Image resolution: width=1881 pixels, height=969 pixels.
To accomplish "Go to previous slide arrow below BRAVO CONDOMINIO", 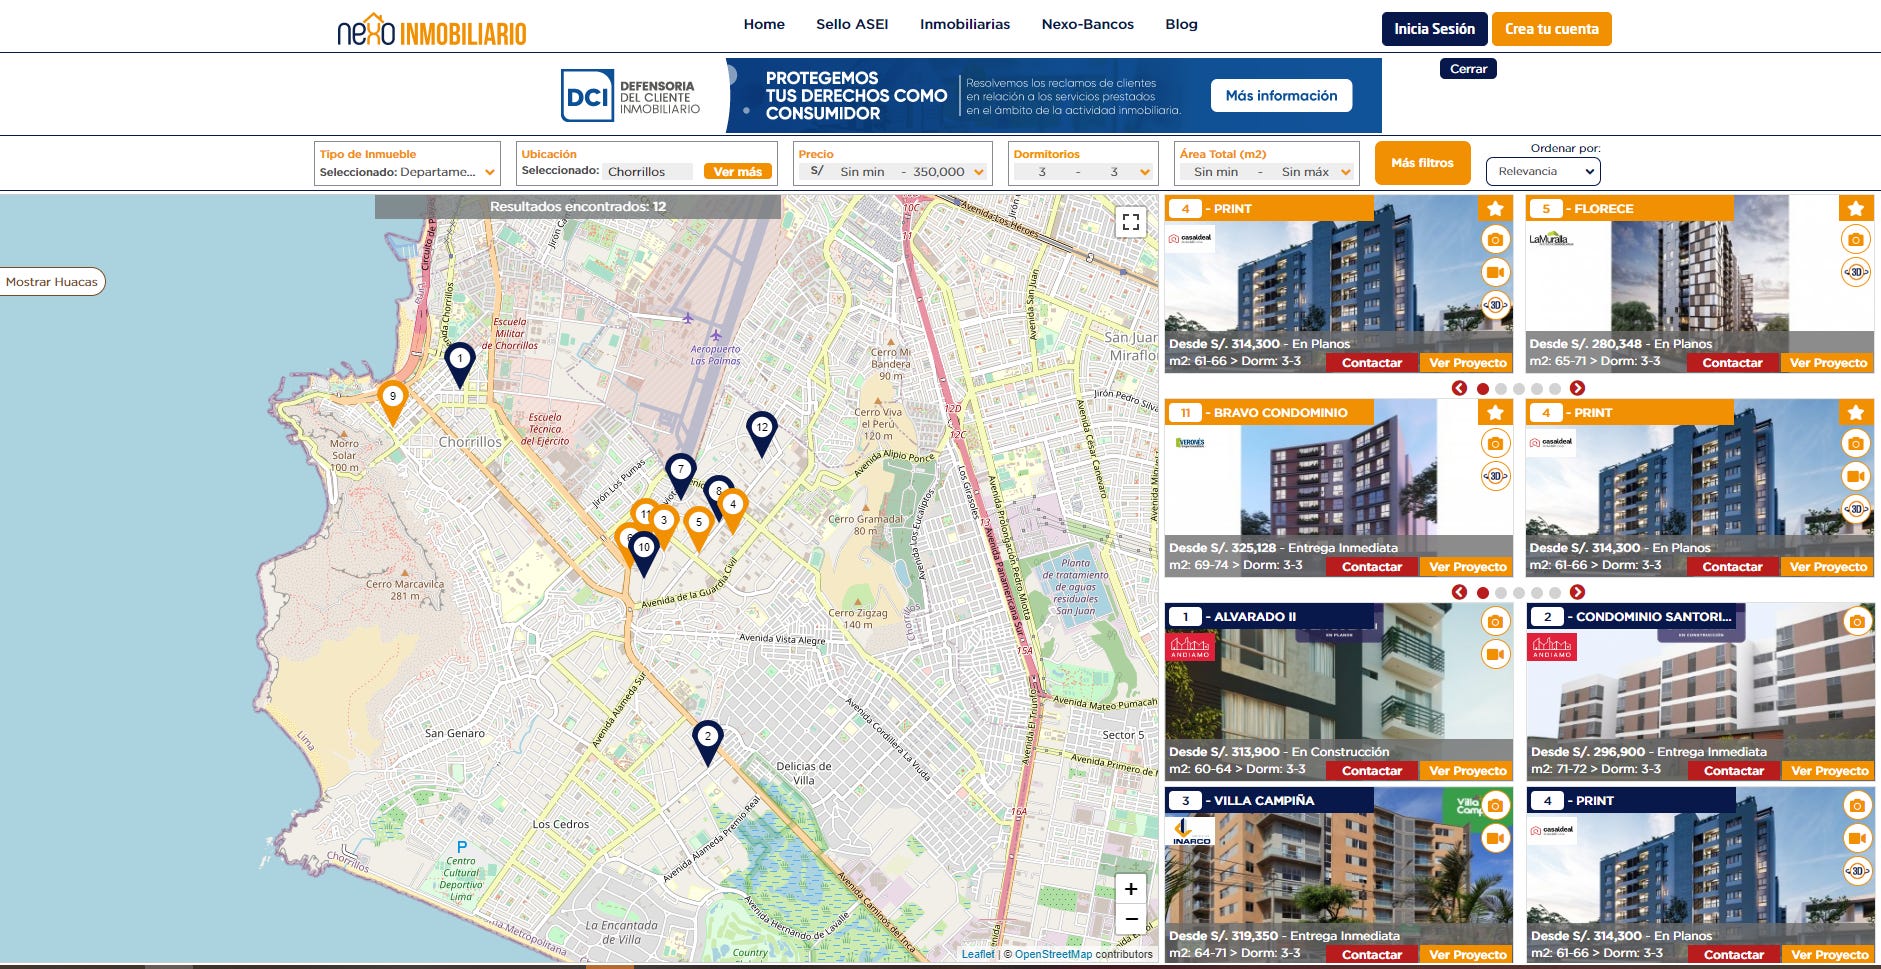I will coord(1459,592).
